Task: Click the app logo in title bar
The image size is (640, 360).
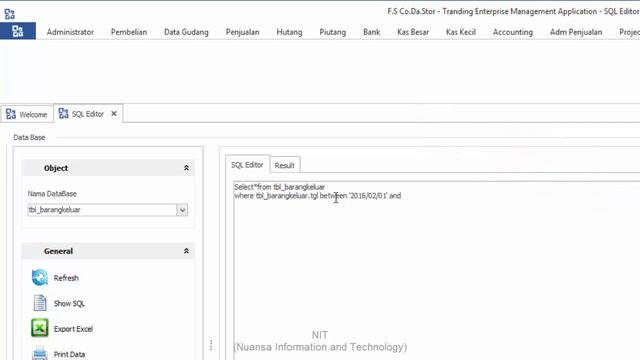Action: coord(9,14)
